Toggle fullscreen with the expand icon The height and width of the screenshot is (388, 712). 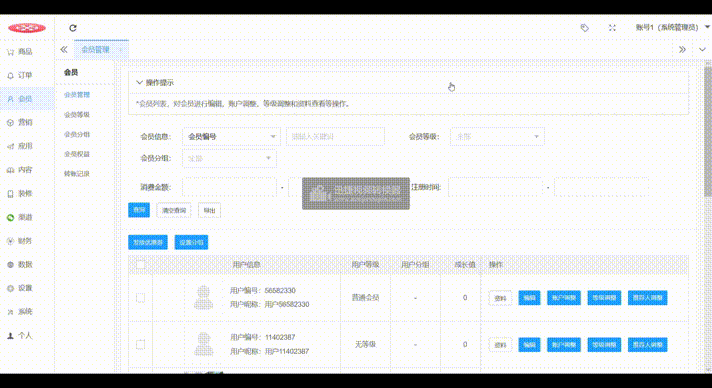(x=612, y=28)
